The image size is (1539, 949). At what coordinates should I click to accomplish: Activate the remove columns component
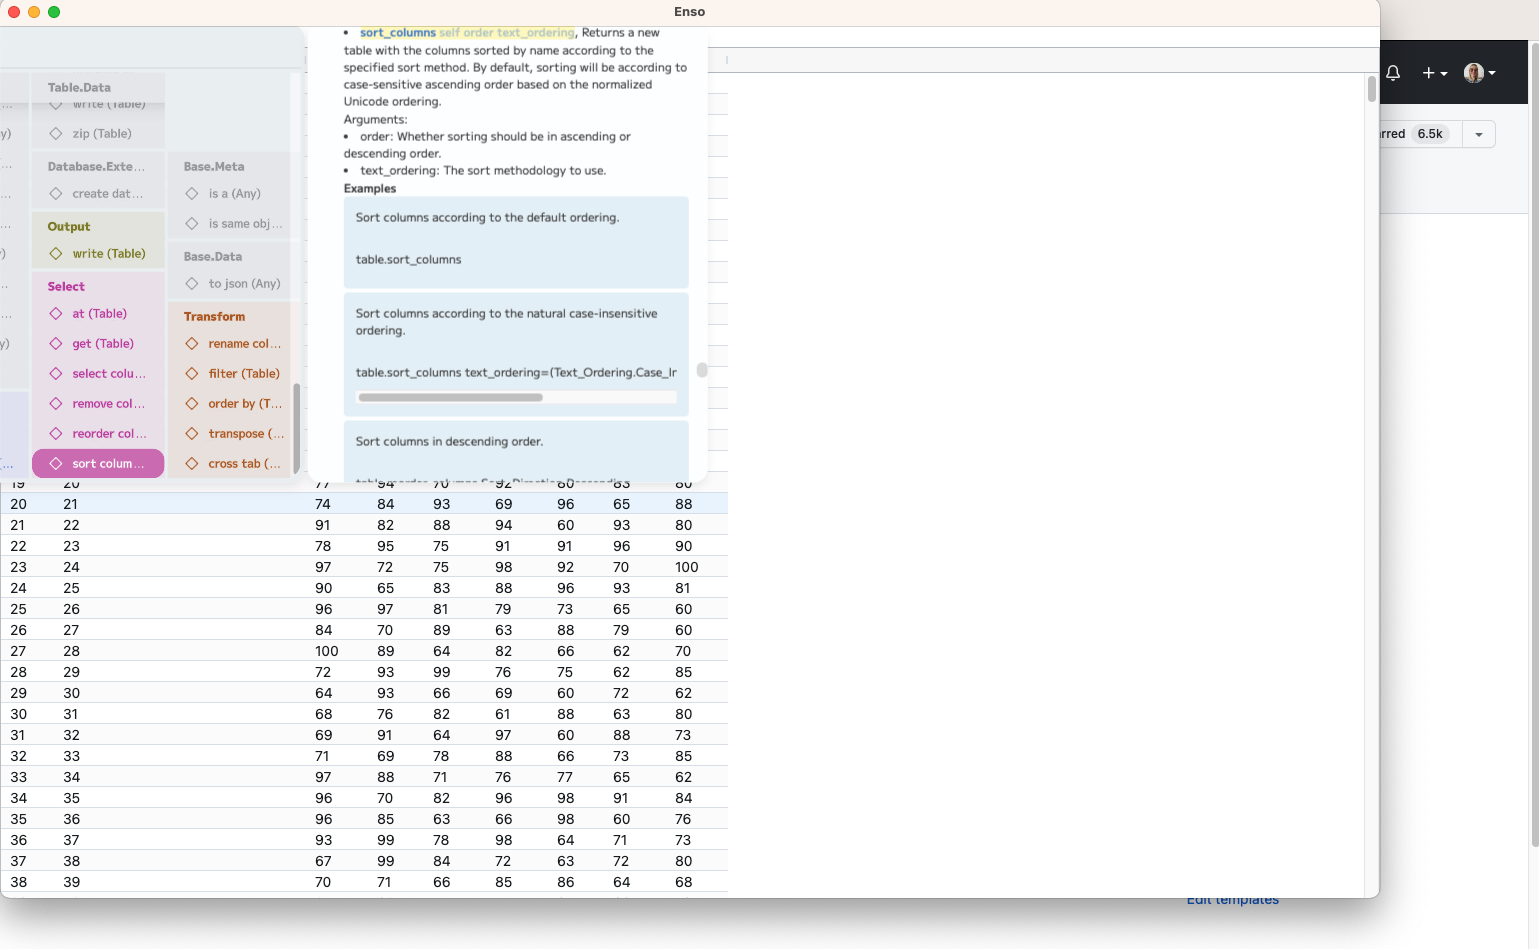108,403
